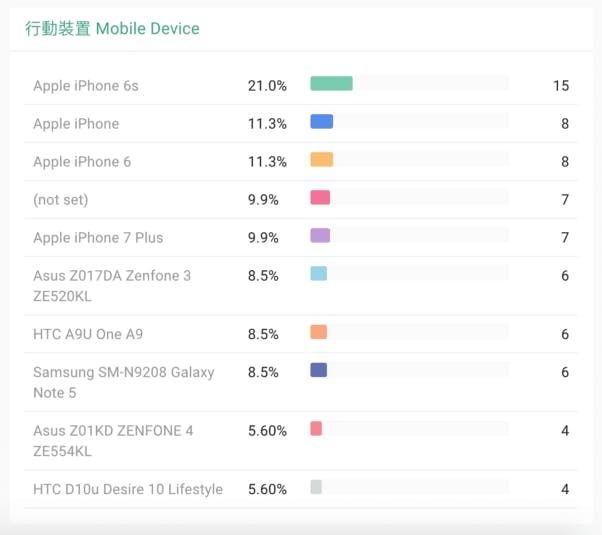The image size is (602, 535).
Task: Click the red bar for Asus Z01KD ZENFONE 4
Action: 316,429
